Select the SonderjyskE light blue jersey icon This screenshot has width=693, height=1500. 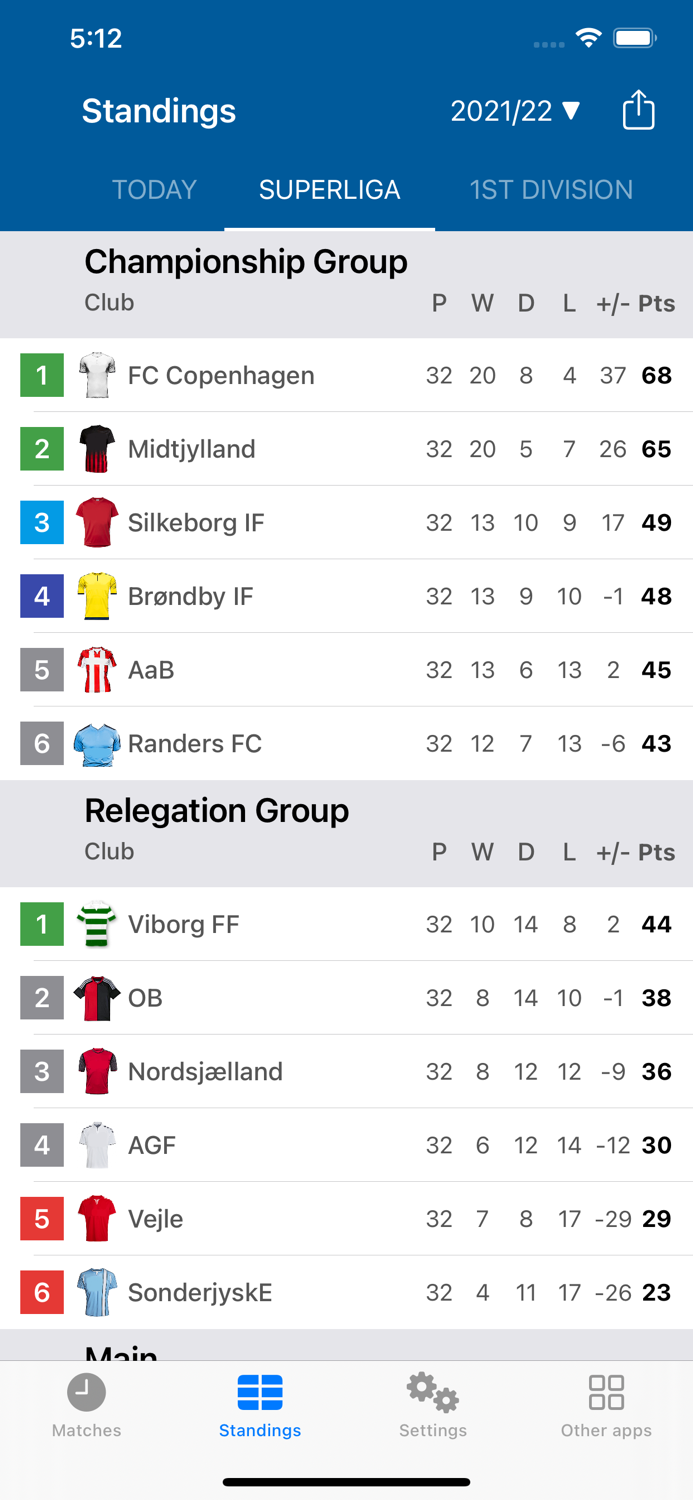(97, 1292)
